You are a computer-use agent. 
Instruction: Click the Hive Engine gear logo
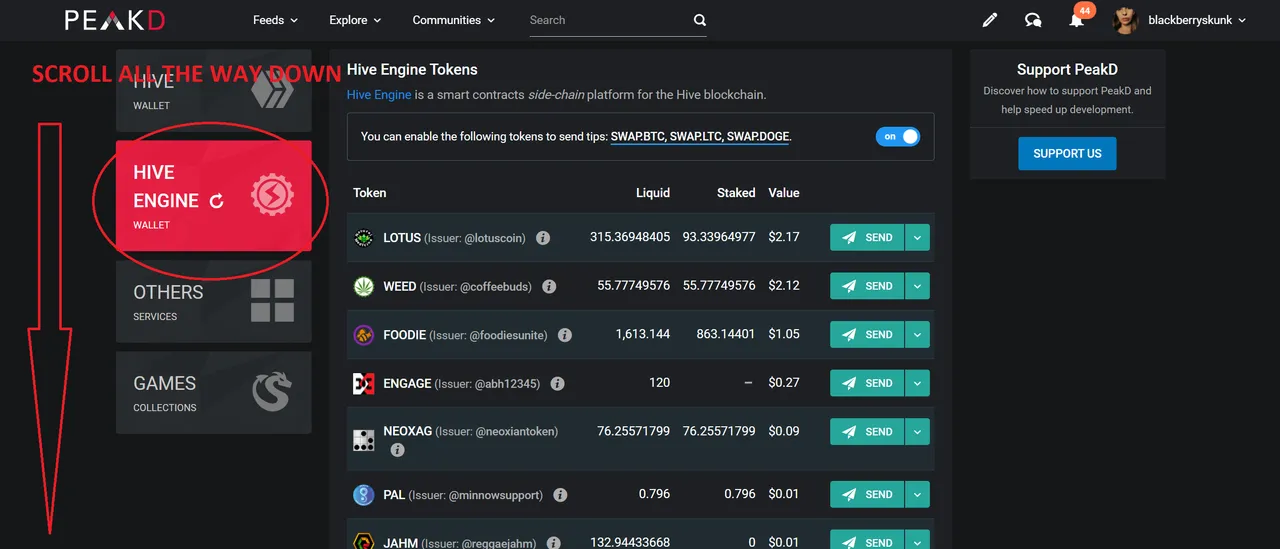271,196
